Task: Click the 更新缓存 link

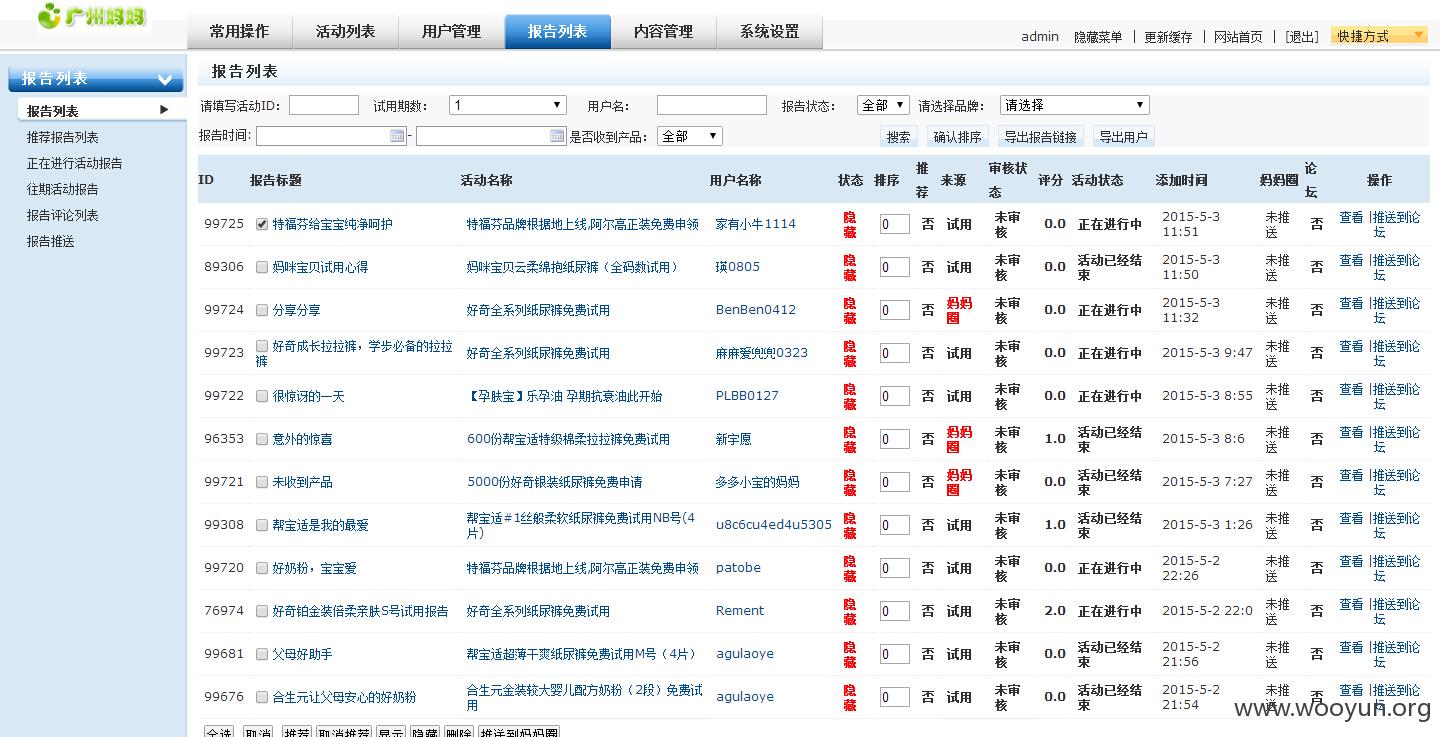Action: pos(1168,37)
